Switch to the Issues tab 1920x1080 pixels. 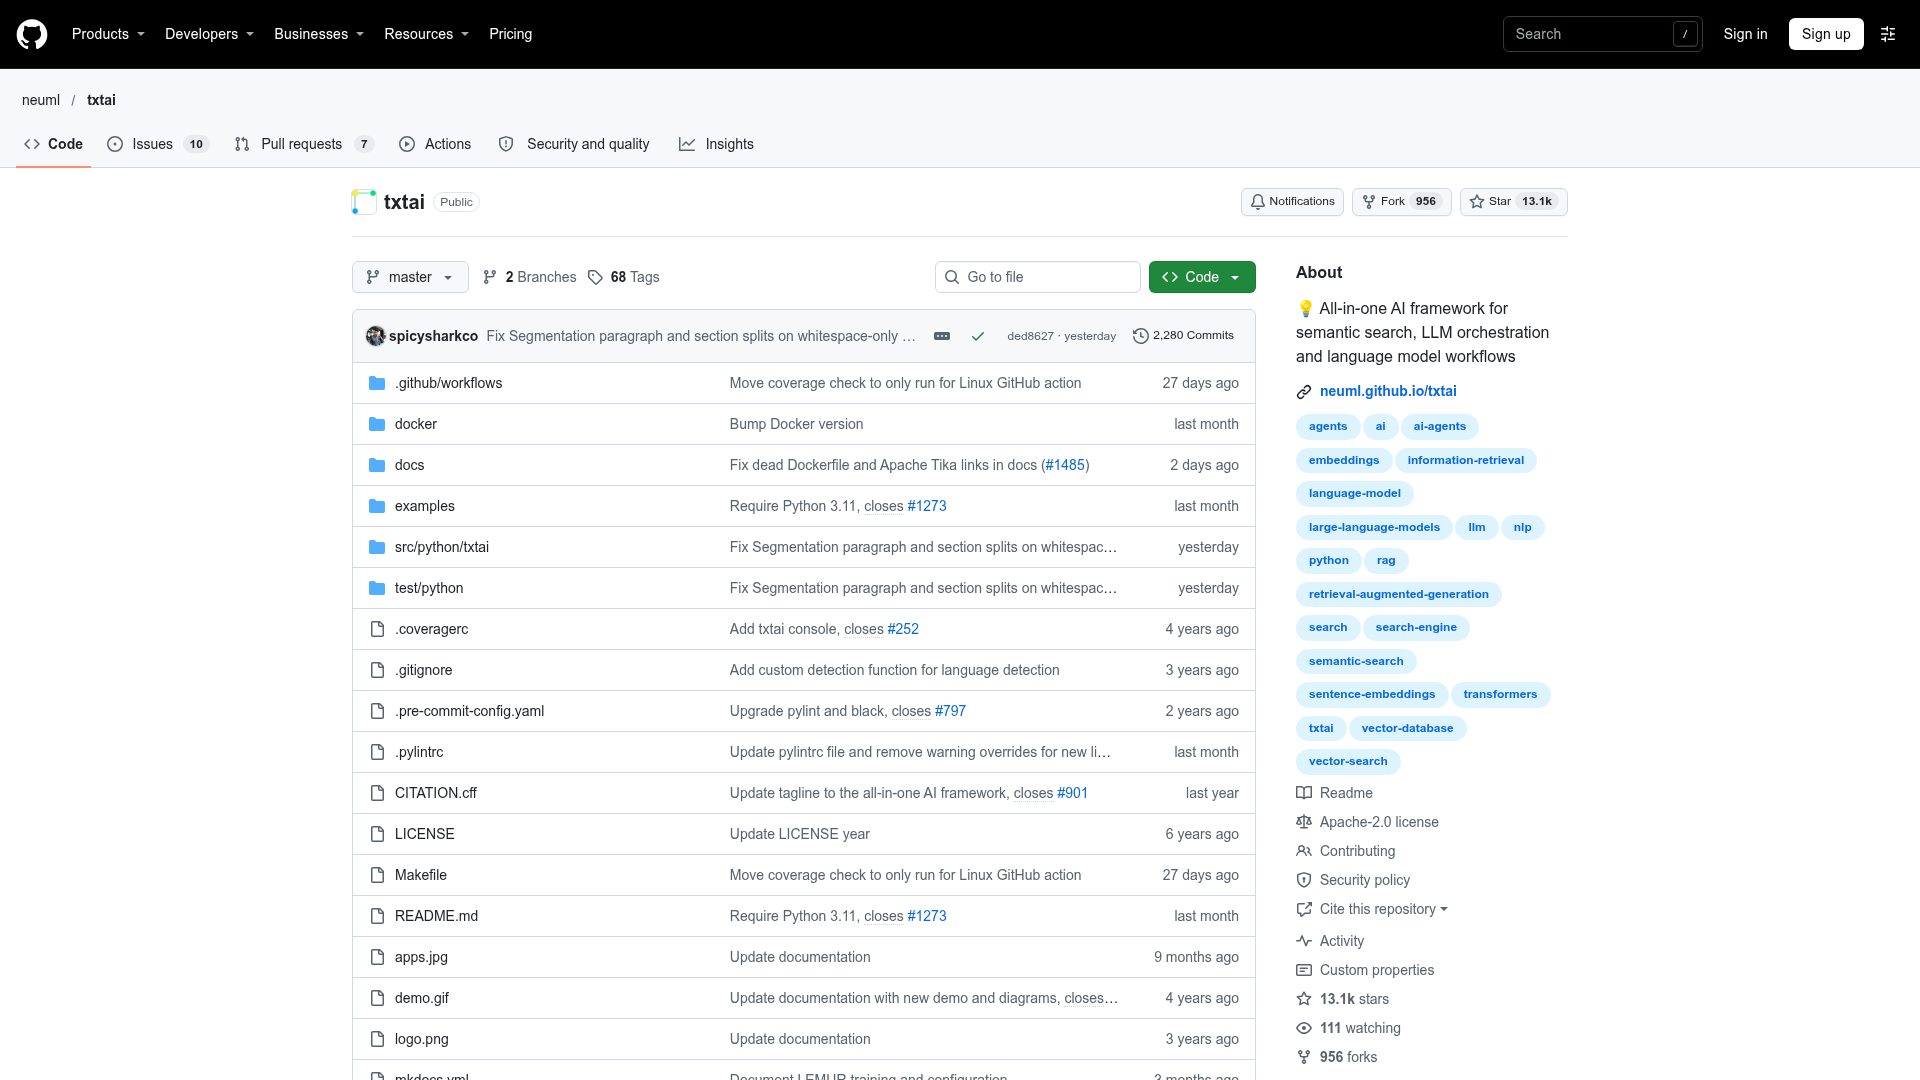click(x=158, y=144)
